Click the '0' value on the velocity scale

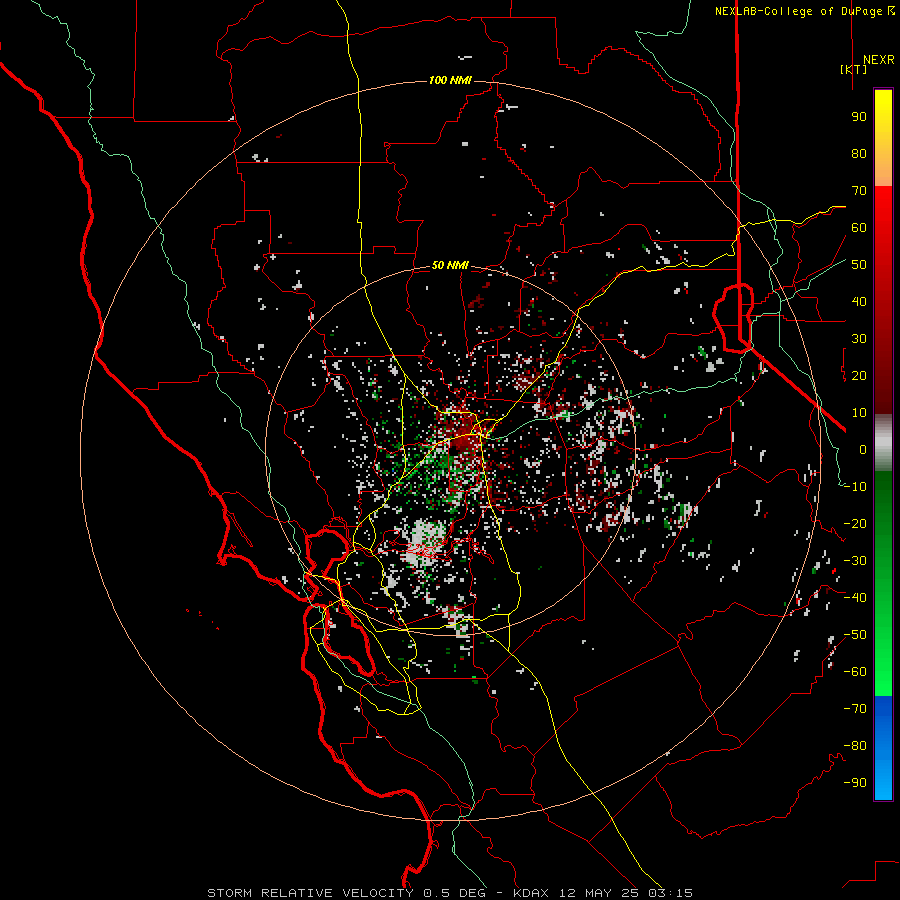click(863, 449)
